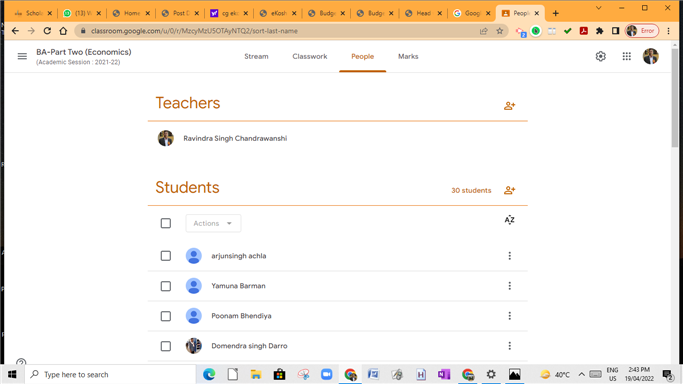Image resolution: width=683 pixels, height=384 pixels.
Task: Open OneNote from the taskbar
Action: (x=444, y=374)
